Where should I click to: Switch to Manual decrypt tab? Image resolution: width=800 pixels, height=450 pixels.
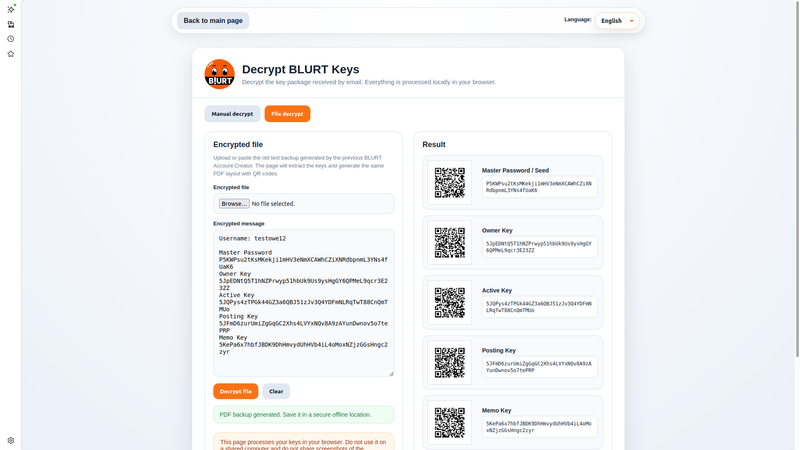point(232,114)
